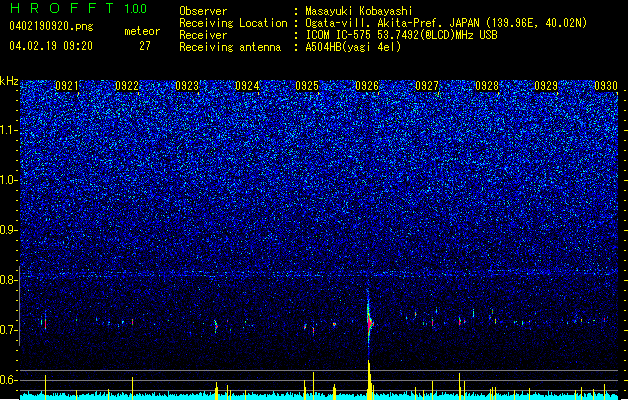
Task: Select the filename 0402190920.png
Action: click(x=51, y=26)
